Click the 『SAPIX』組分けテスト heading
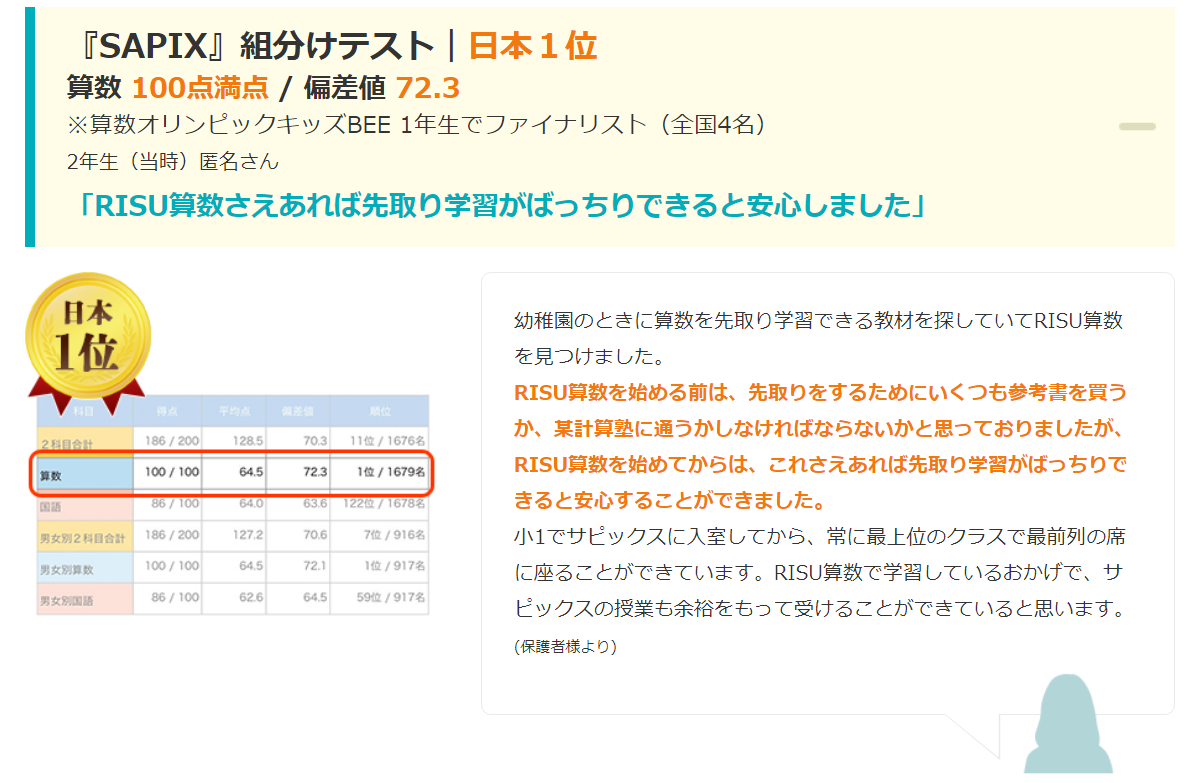Viewport: 1200px width, 783px height. tap(255, 45)
